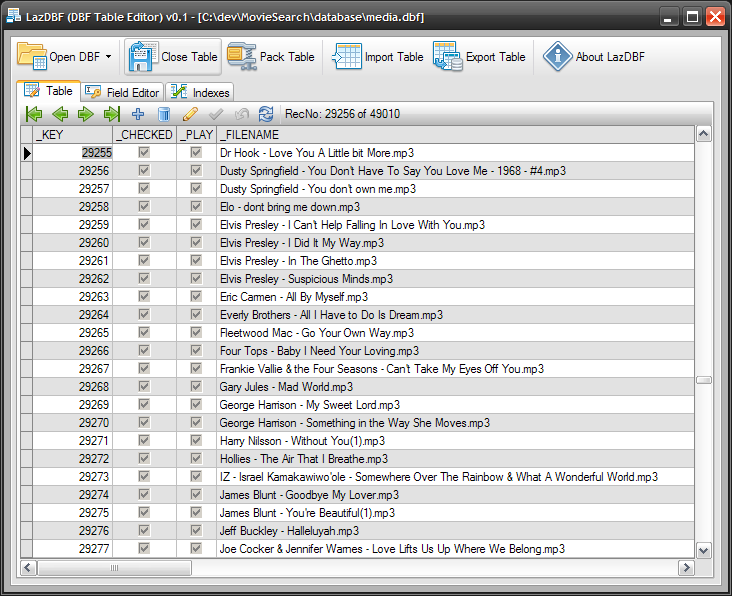The width and height of the screenshot is (732, 596).
Task: Toggle _CHECKED checkbox for record 29266
Action: point(144,351)
